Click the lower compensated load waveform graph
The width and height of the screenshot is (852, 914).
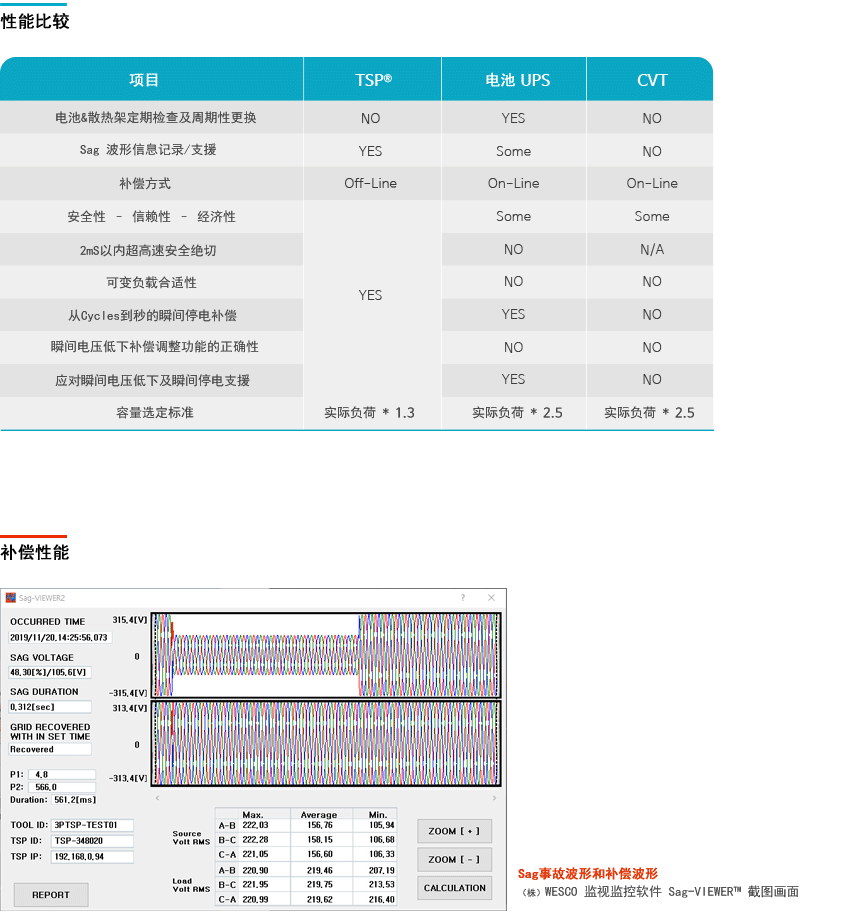(x=326, y=743)
